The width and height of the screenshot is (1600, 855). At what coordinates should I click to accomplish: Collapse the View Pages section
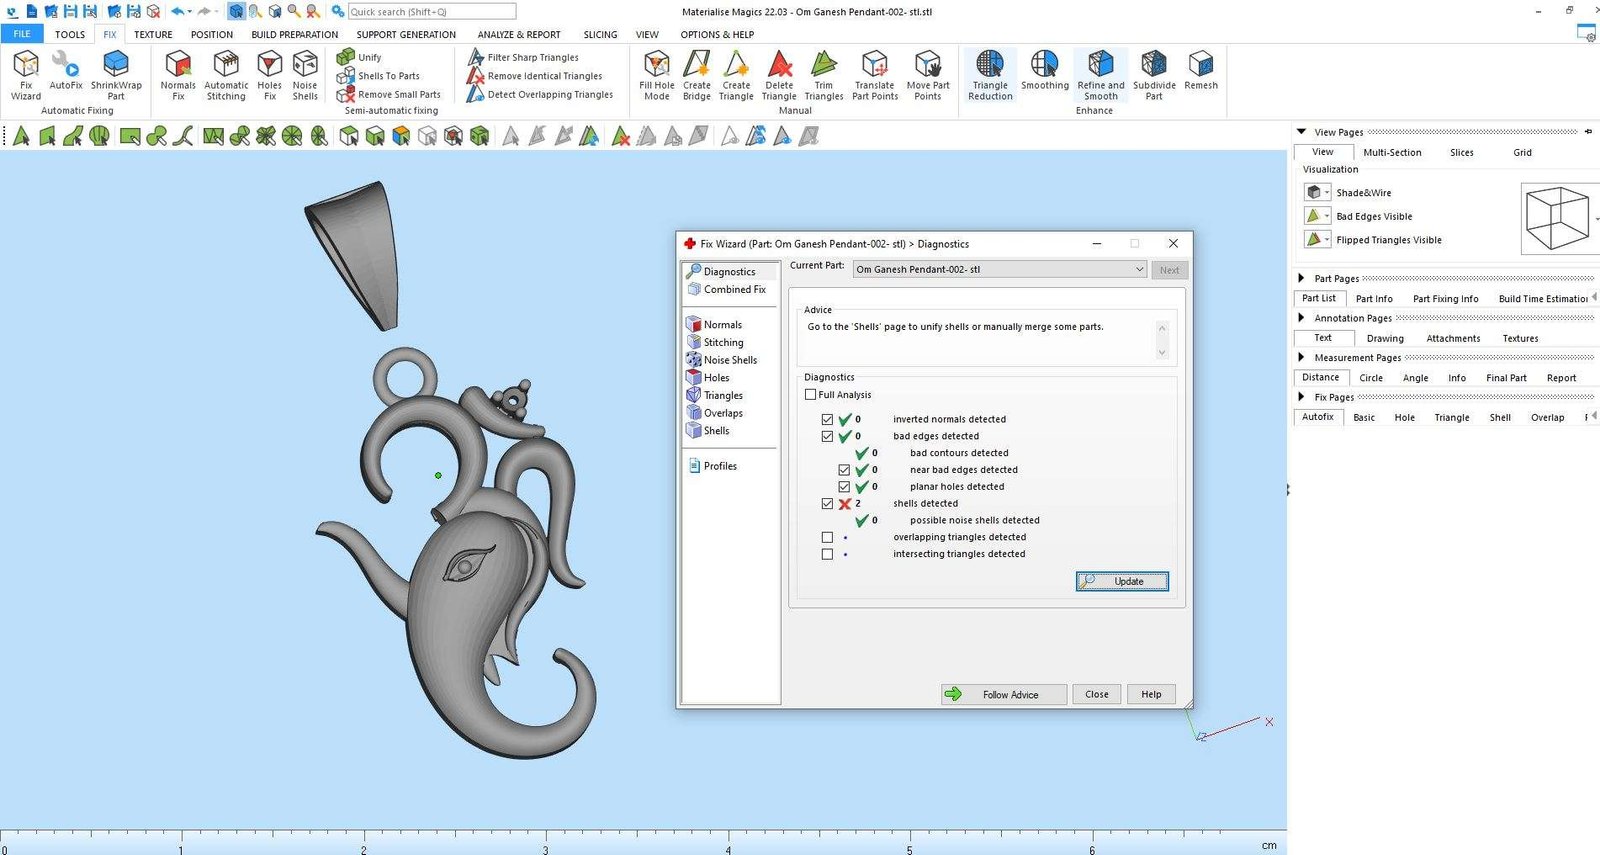(1301, 132)
